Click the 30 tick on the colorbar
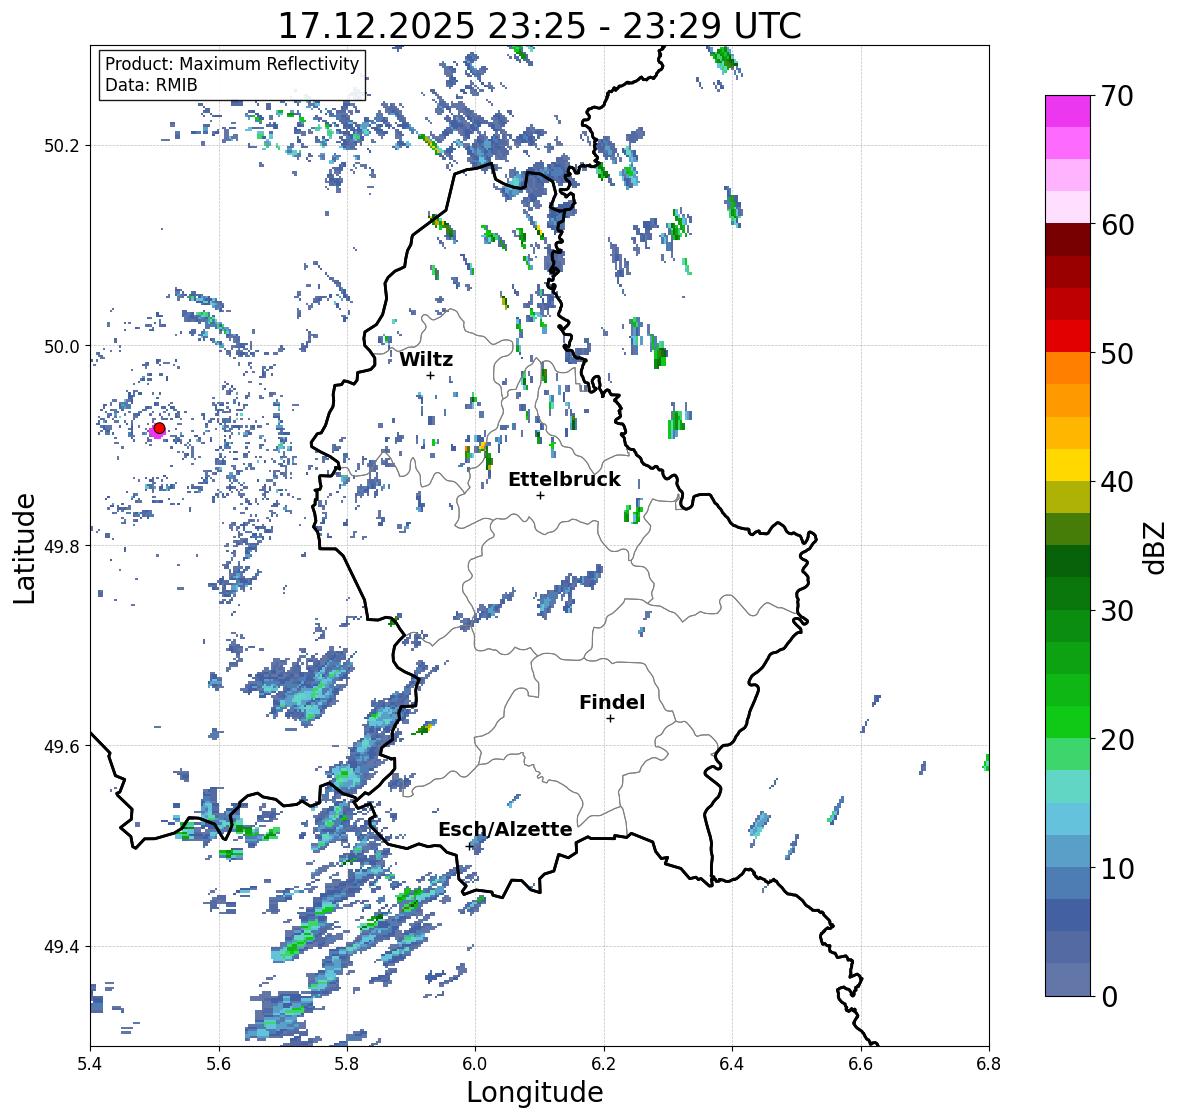Screen dimensions: 1179x1117 coord(1117,611)
